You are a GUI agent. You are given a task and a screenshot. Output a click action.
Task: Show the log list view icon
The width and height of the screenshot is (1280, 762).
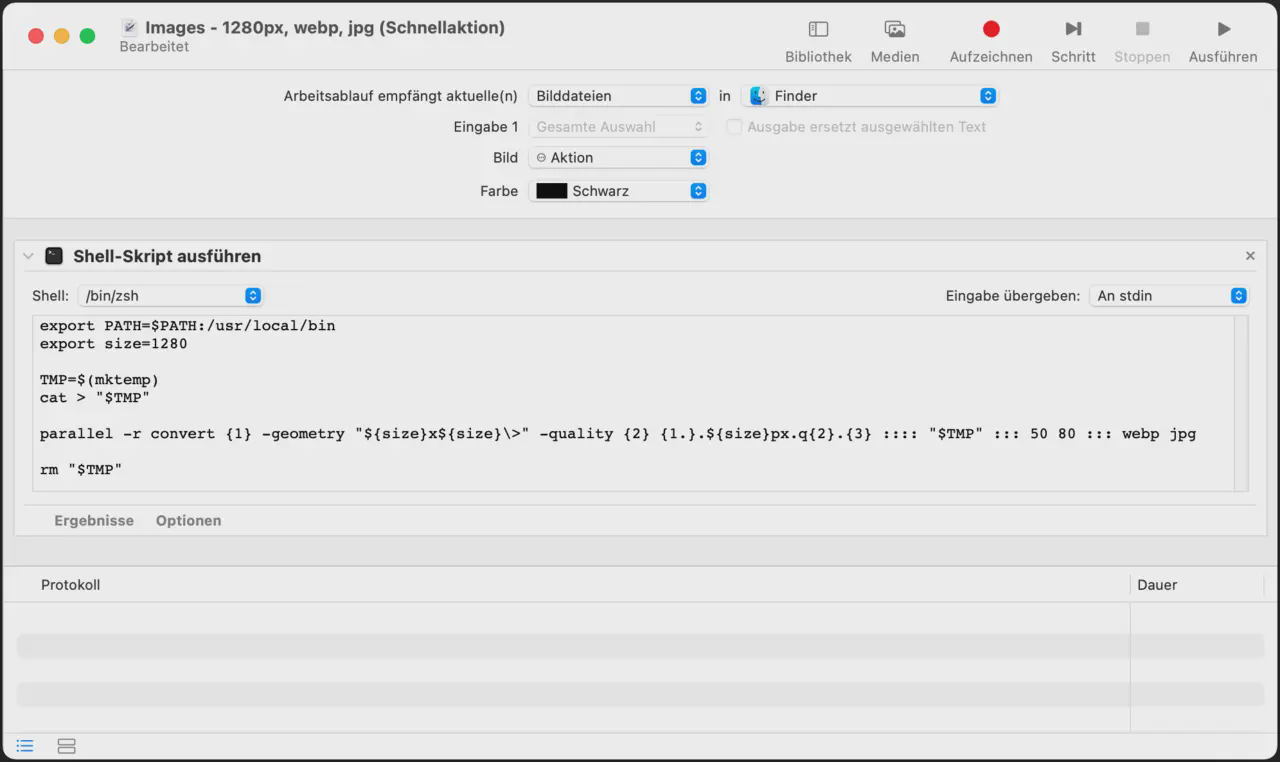point(25,746)
